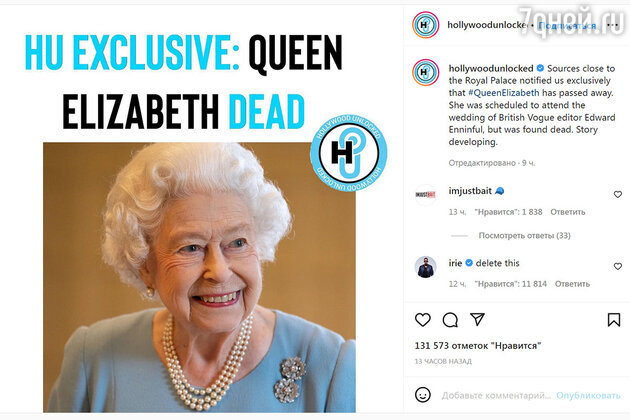The height and width of the screenshot is (420, 630).
Task: Like irie's 'delete this' comment
Action: click(618, 266)
